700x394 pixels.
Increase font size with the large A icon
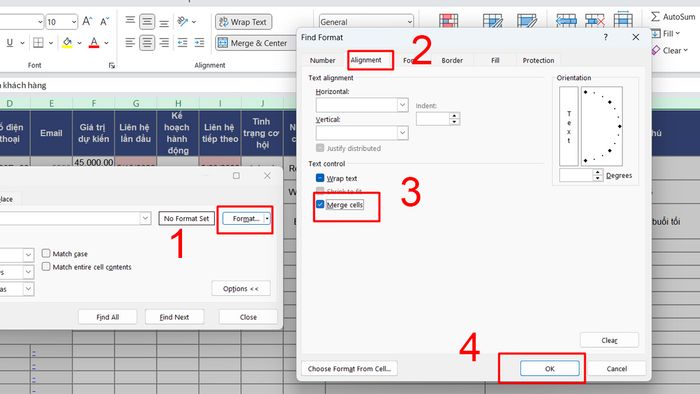click(x=87, y=21)
